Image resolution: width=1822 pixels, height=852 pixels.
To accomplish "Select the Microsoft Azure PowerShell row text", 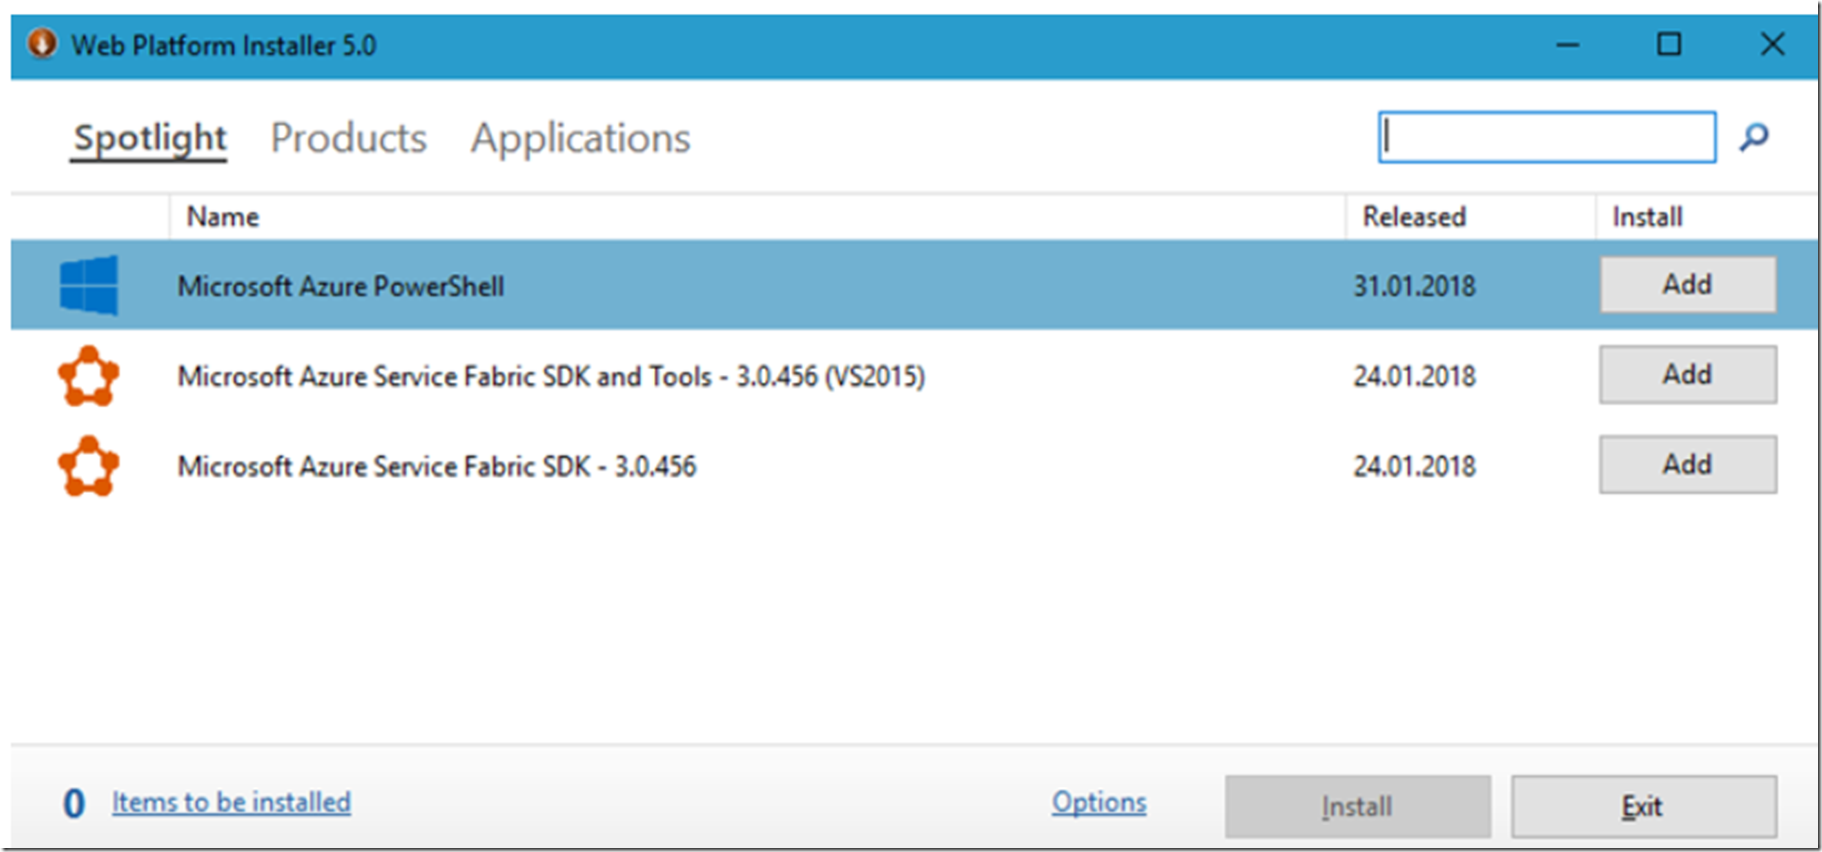I will (x=341, y=286).
